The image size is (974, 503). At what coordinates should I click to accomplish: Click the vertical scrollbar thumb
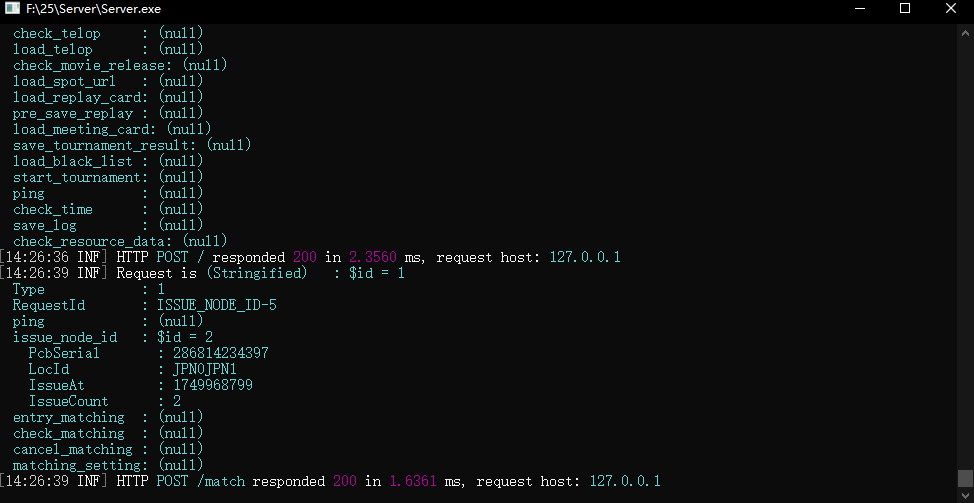tap(965, 478)
